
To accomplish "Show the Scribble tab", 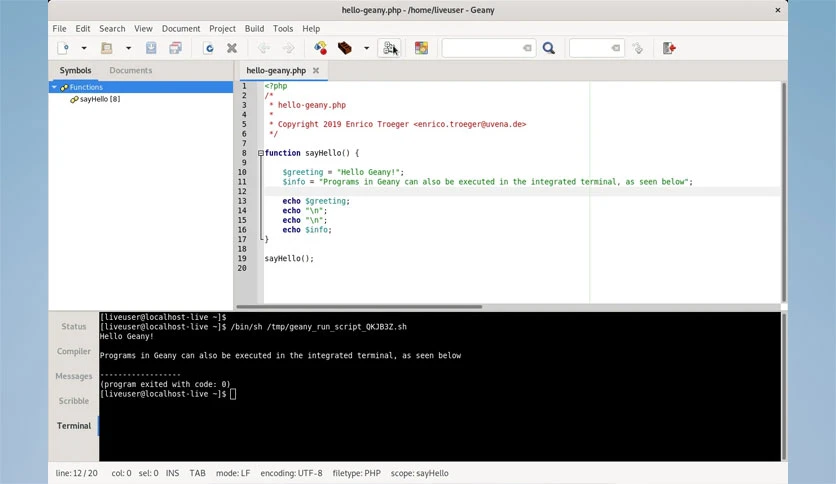I will coord(74,401).
